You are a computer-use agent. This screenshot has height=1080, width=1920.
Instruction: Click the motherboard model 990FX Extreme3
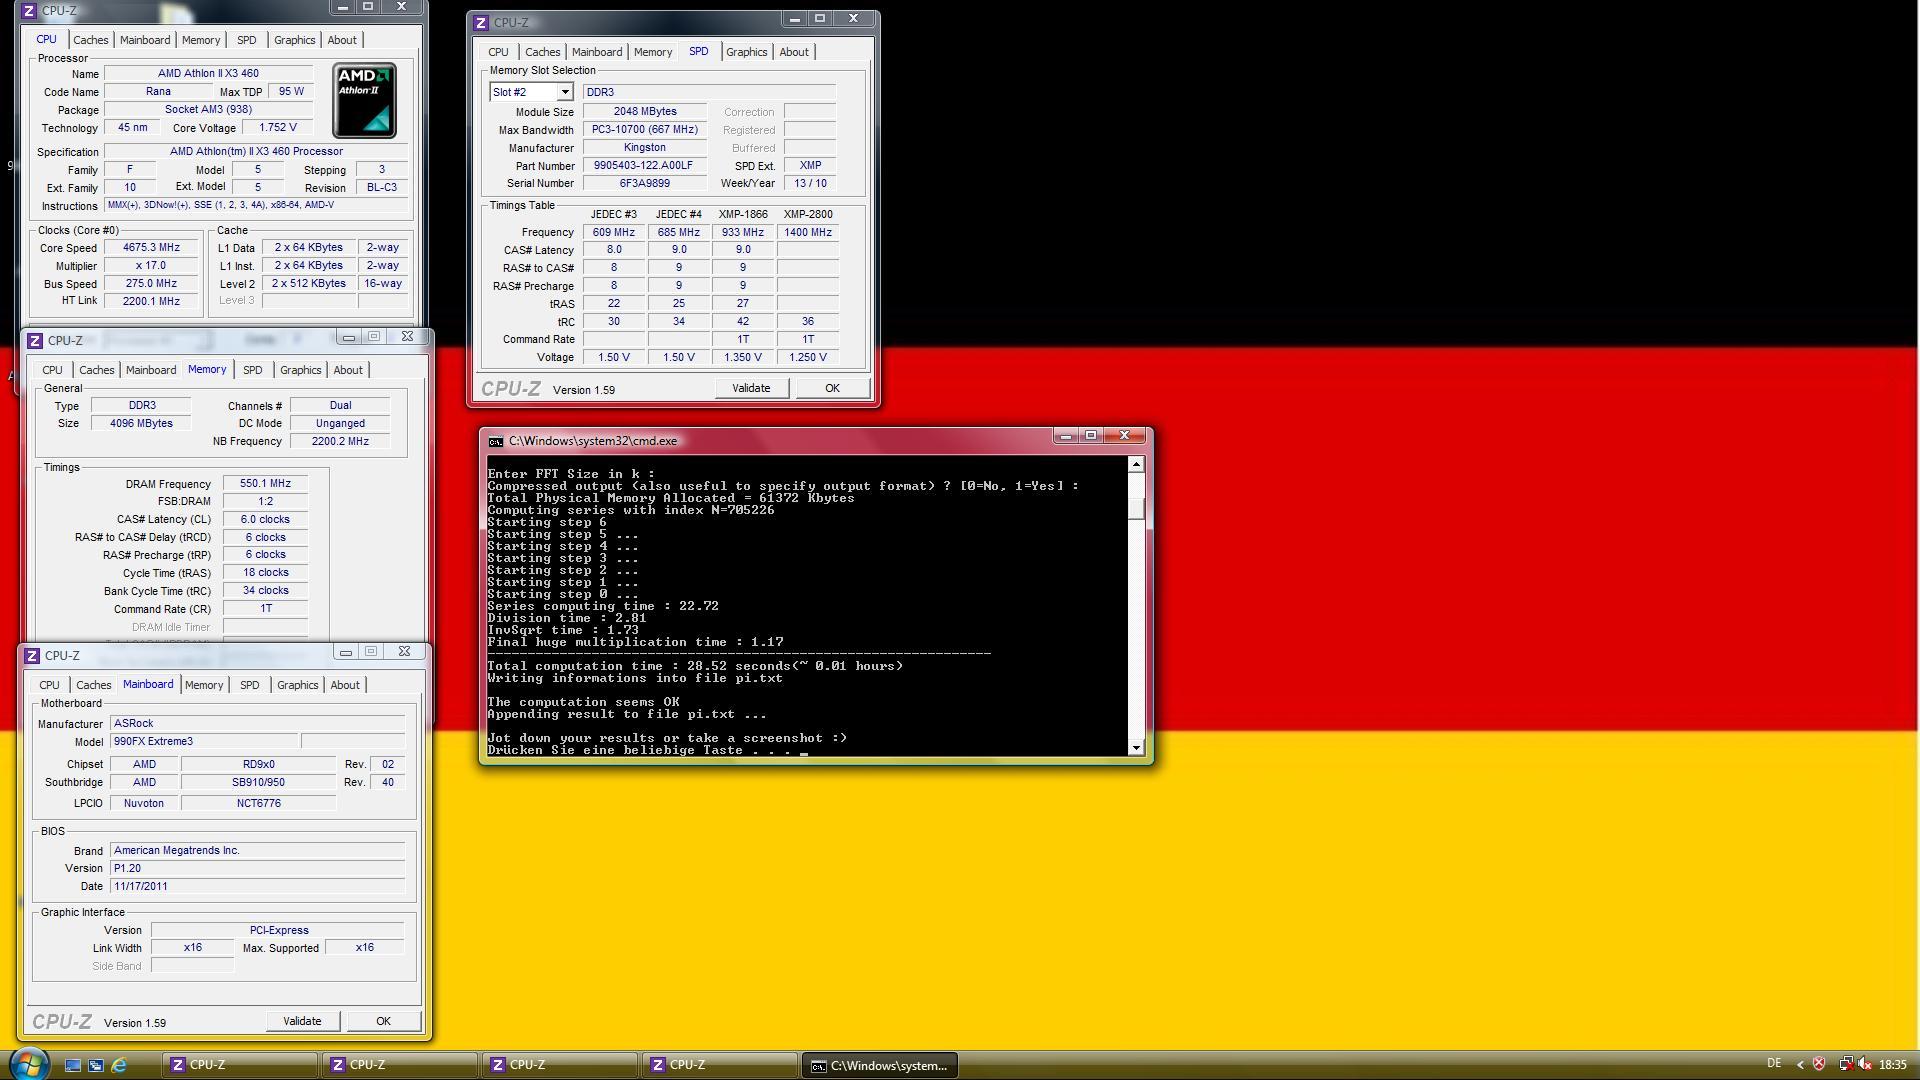tap(204, 742)
